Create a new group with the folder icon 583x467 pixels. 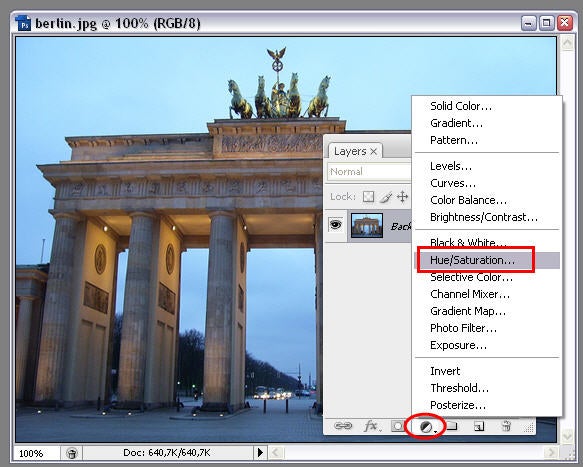coord(452,426)
